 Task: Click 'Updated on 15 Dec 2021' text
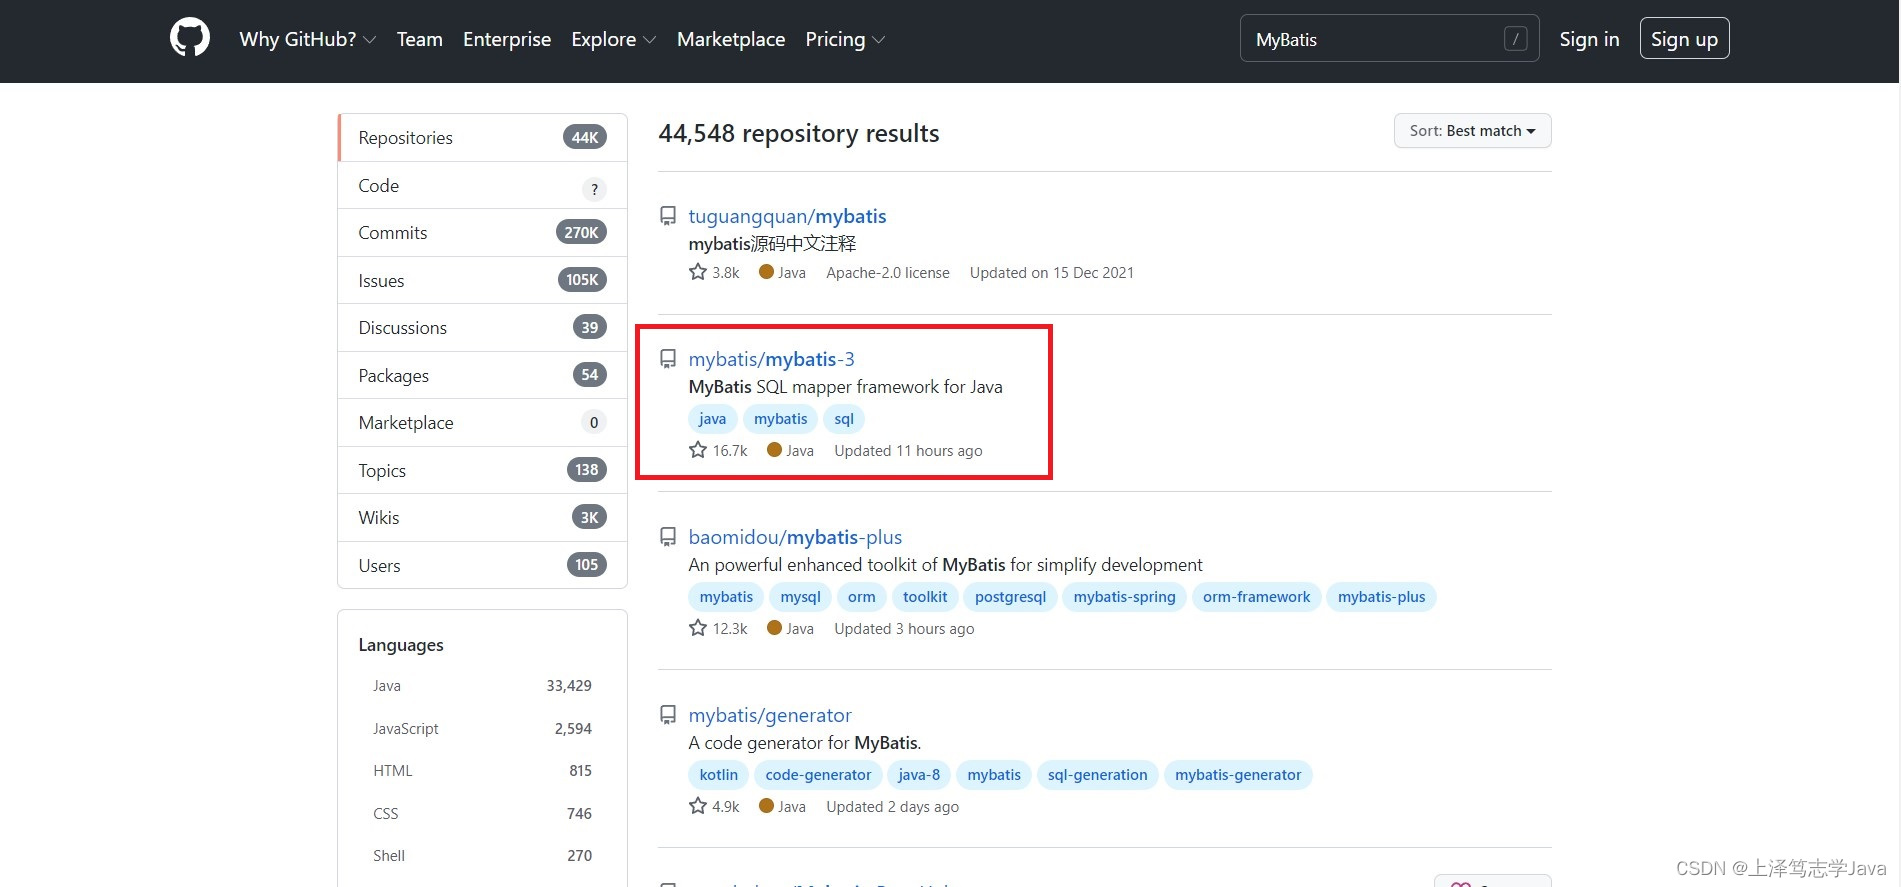(x=1051, y=273)
